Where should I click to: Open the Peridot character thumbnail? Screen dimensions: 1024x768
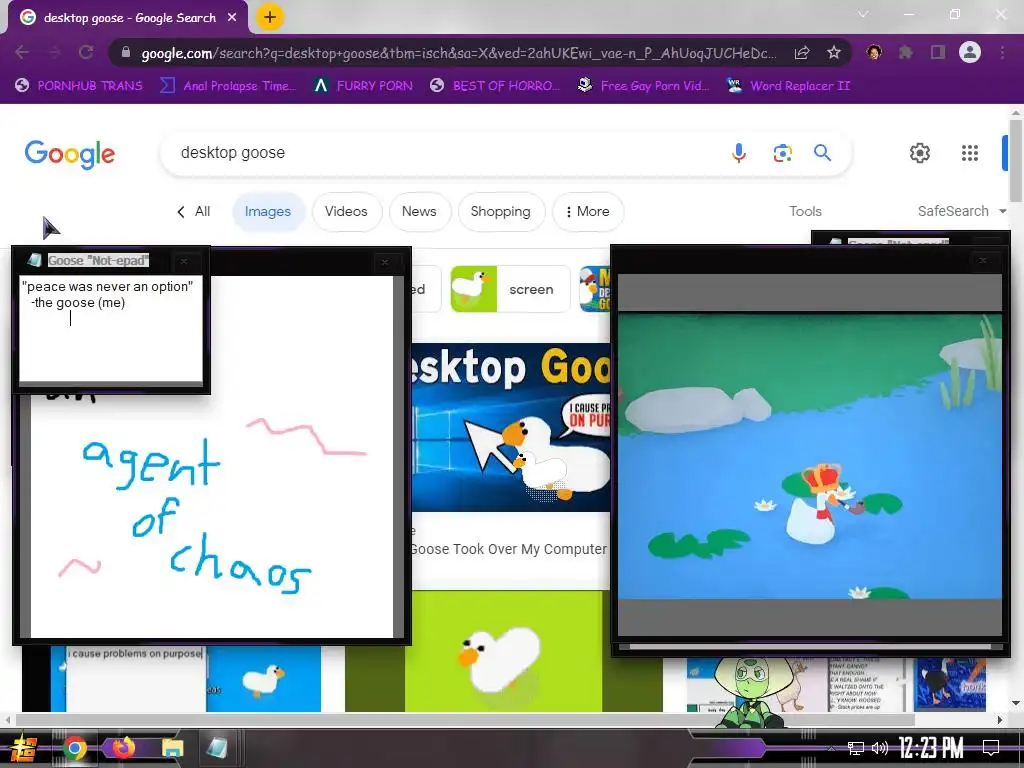tap(751, 692)
